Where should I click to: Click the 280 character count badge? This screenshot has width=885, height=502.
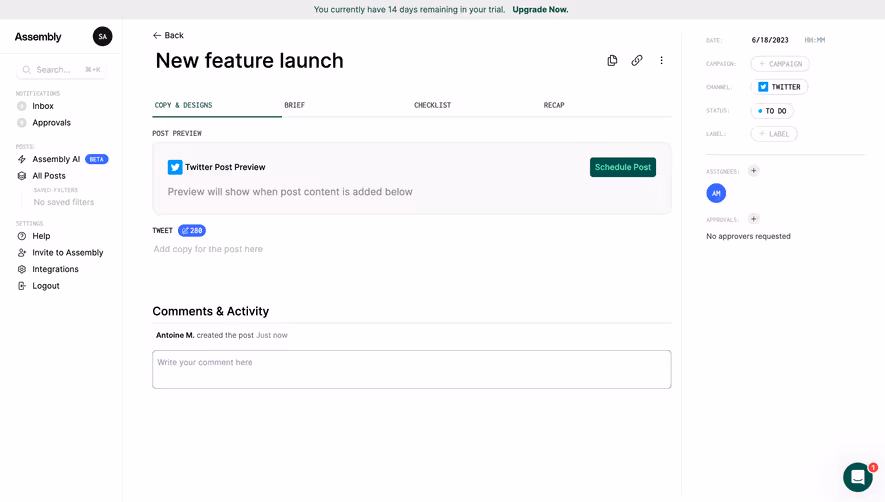pos(192,230)
